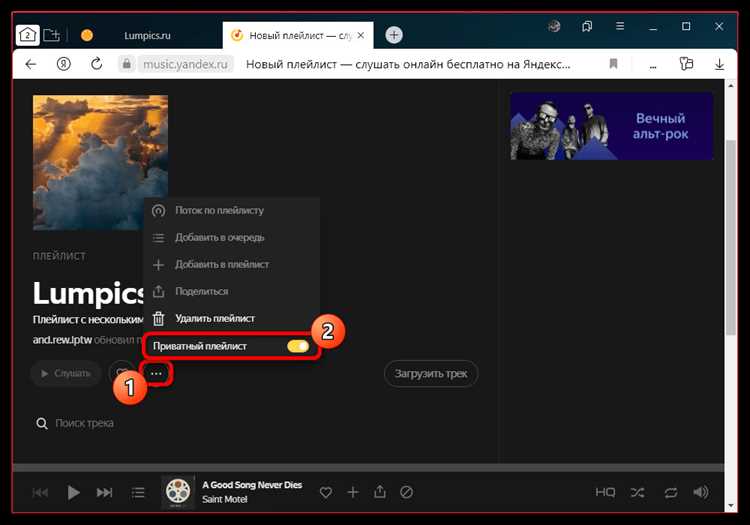Click the new tab group icon
Screen dimensions: 750x525
(52, 35)
